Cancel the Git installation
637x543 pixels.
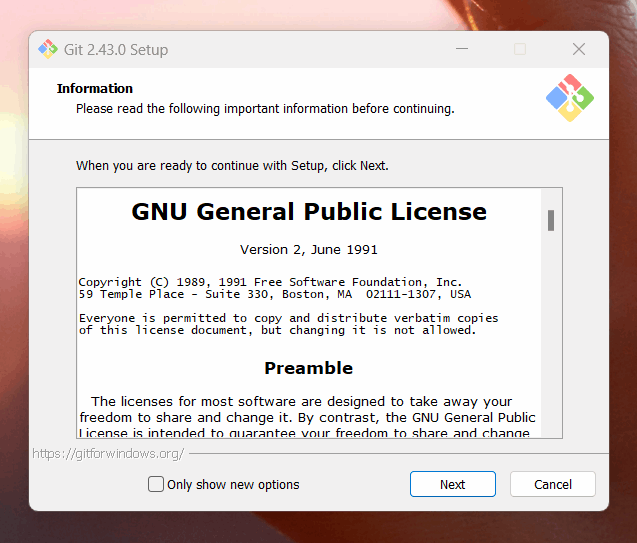pos(552,484)
